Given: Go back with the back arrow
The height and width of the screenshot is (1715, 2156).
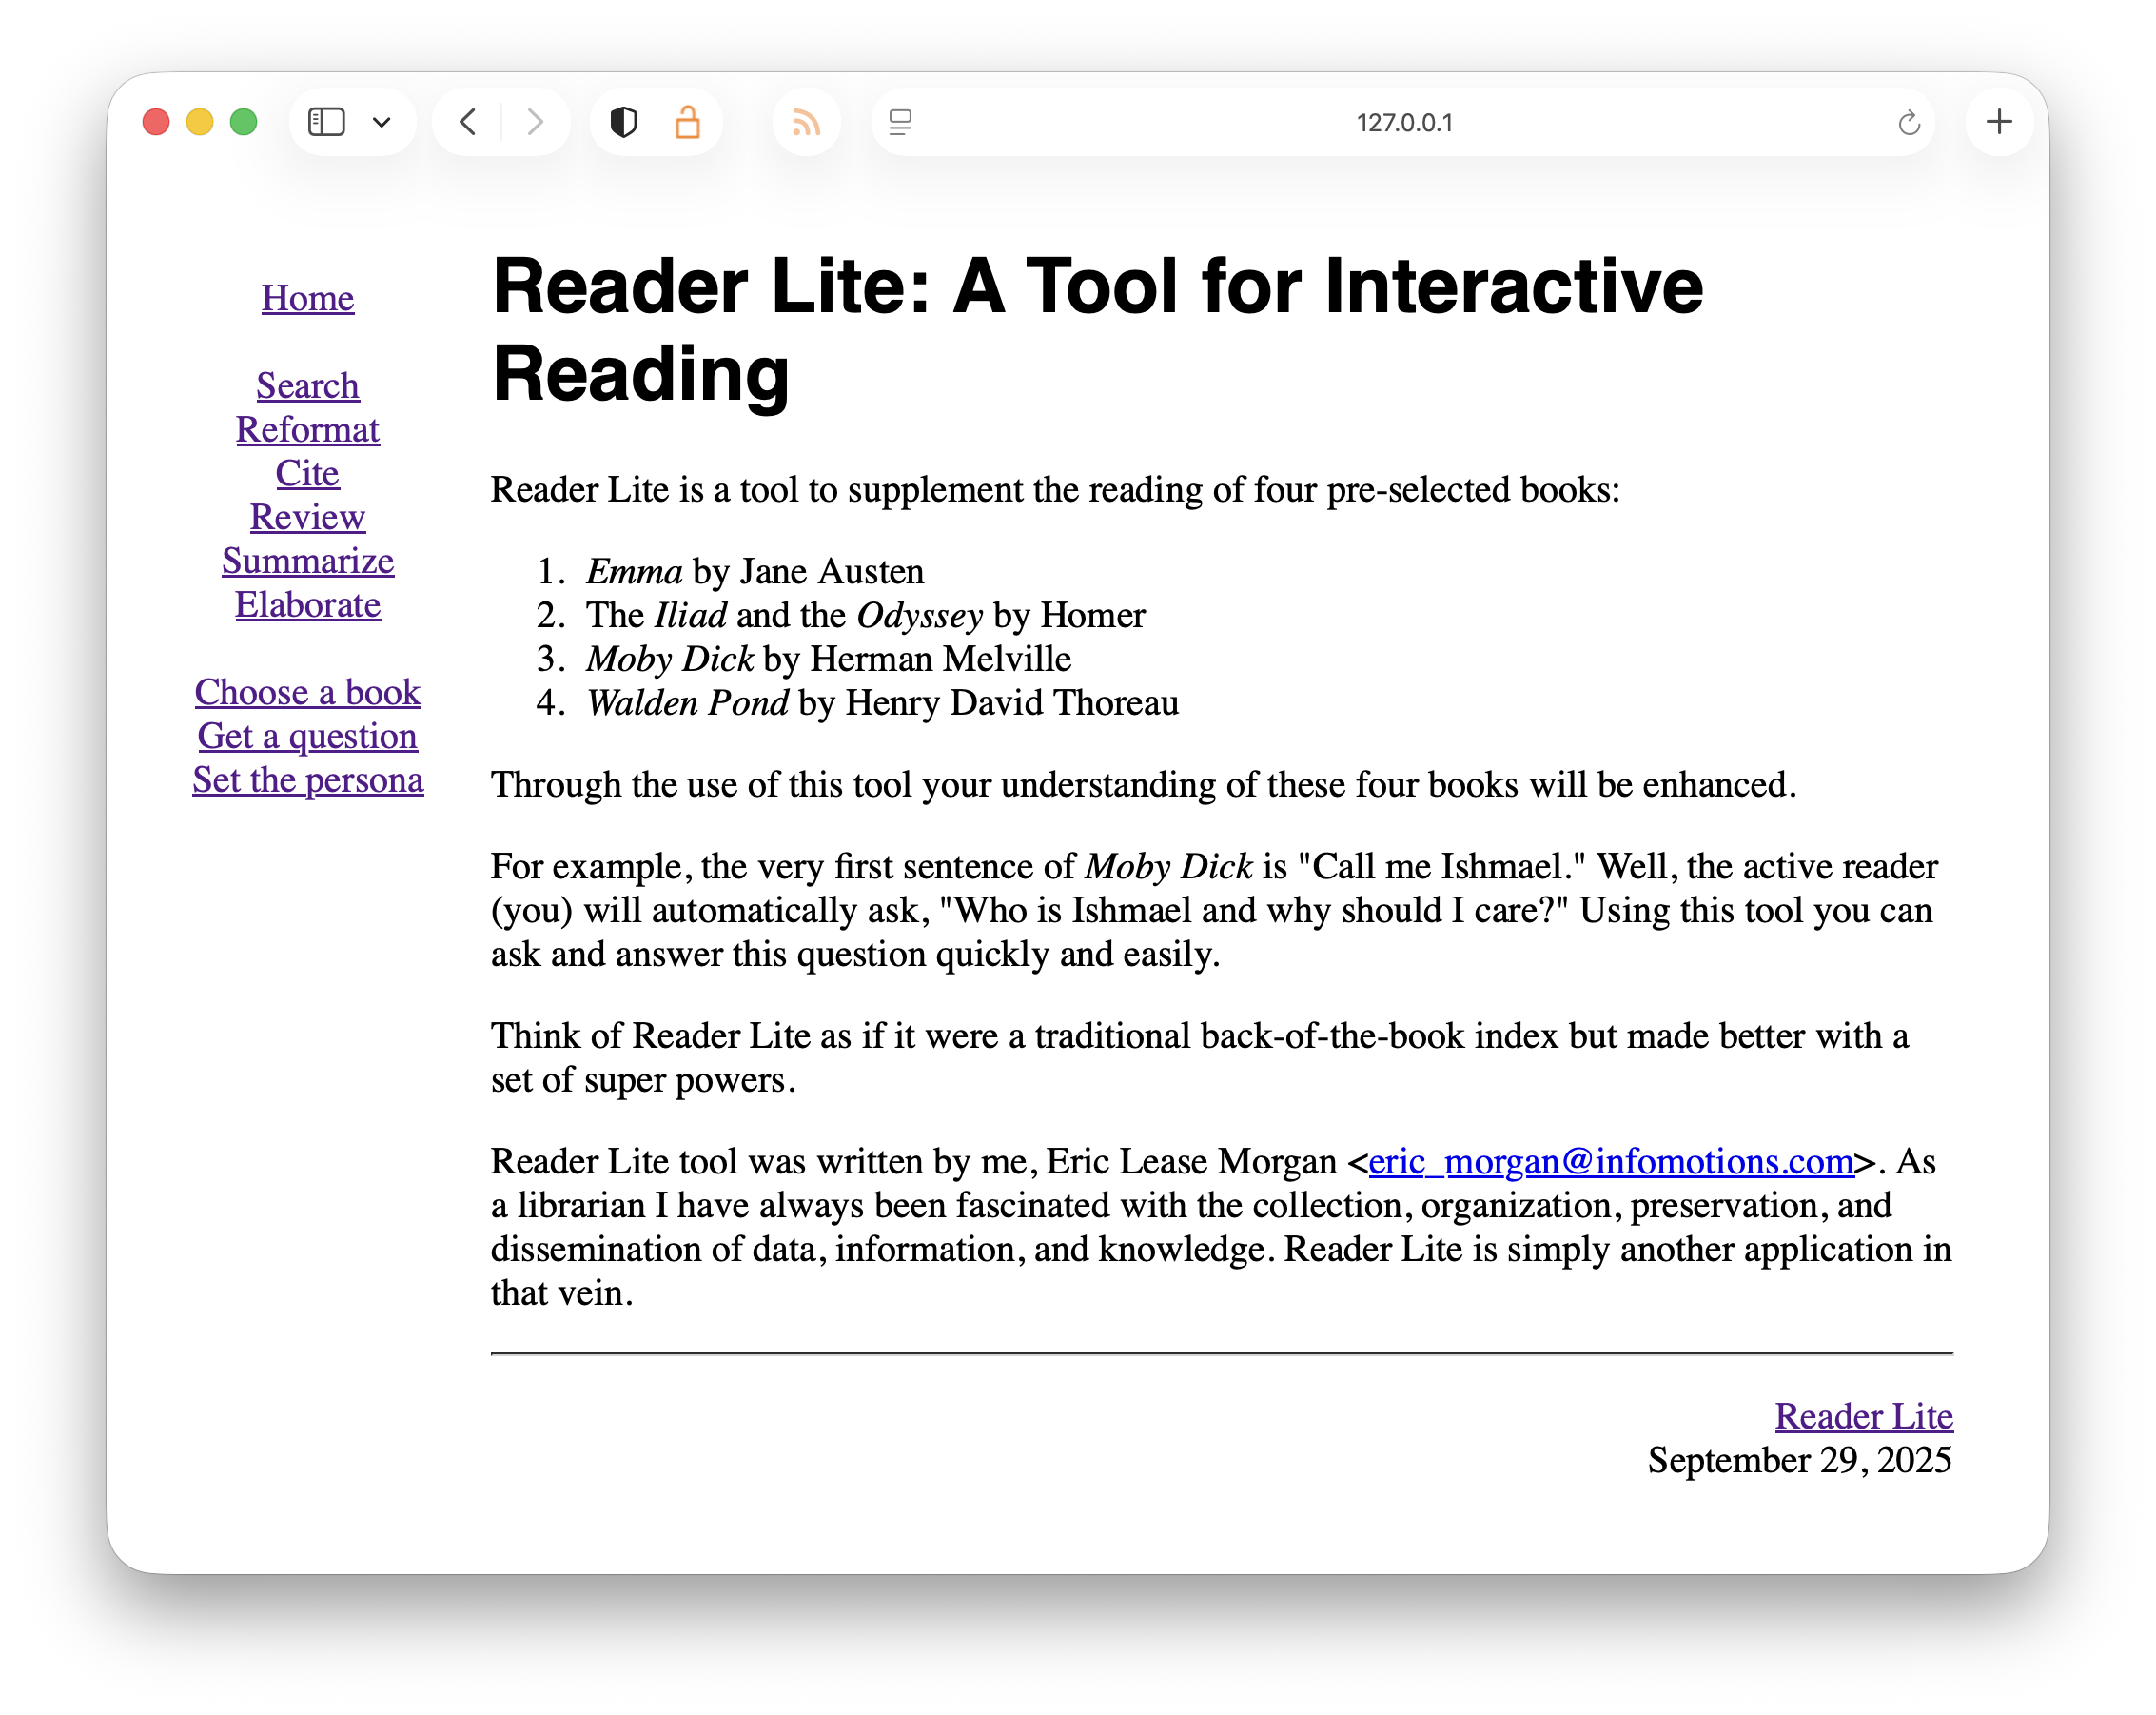Looking at the screenshot, I should point(468,122).
